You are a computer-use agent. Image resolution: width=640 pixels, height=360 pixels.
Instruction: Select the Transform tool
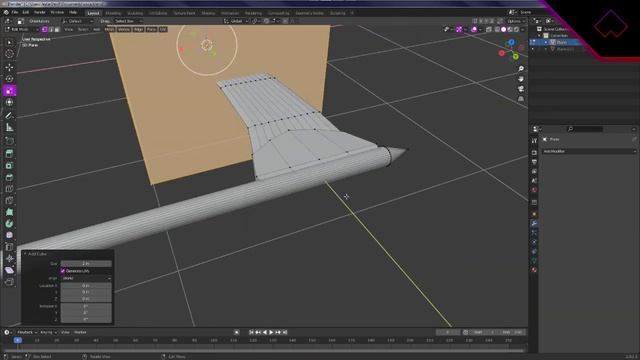click(x=9, y=102)
